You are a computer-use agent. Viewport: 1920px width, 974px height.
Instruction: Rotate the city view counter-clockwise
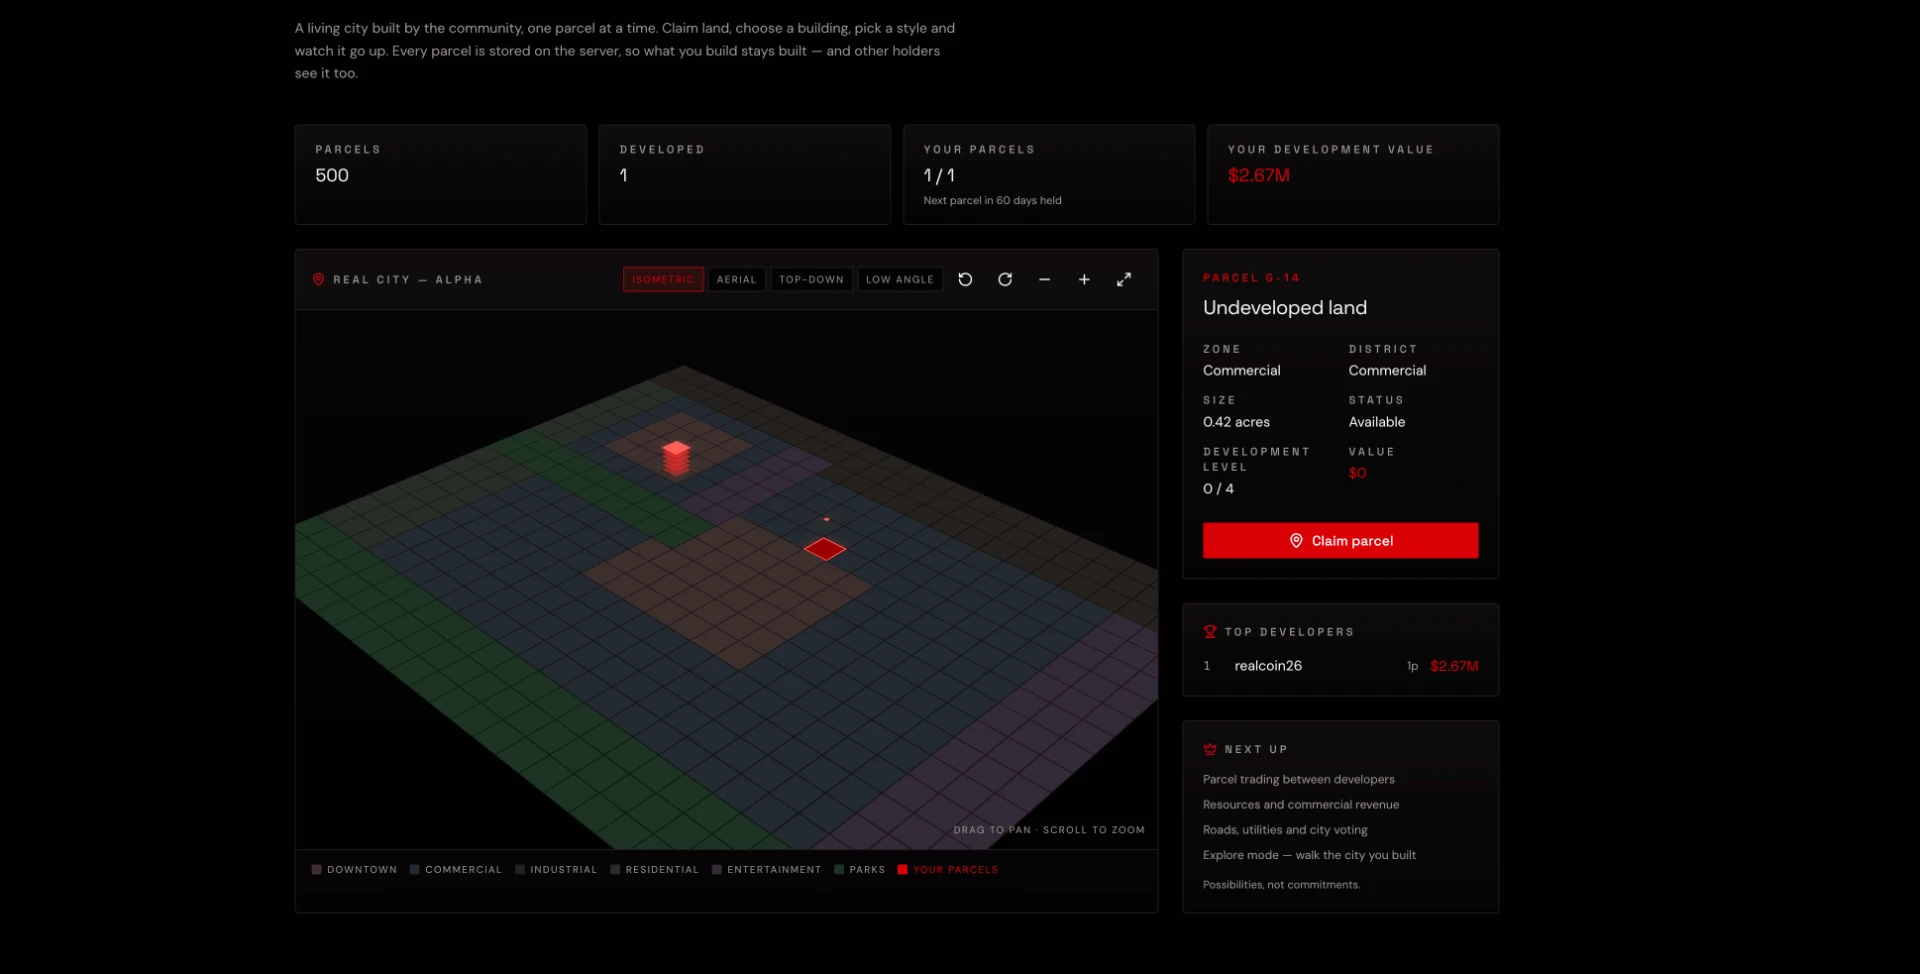point(965,280)
